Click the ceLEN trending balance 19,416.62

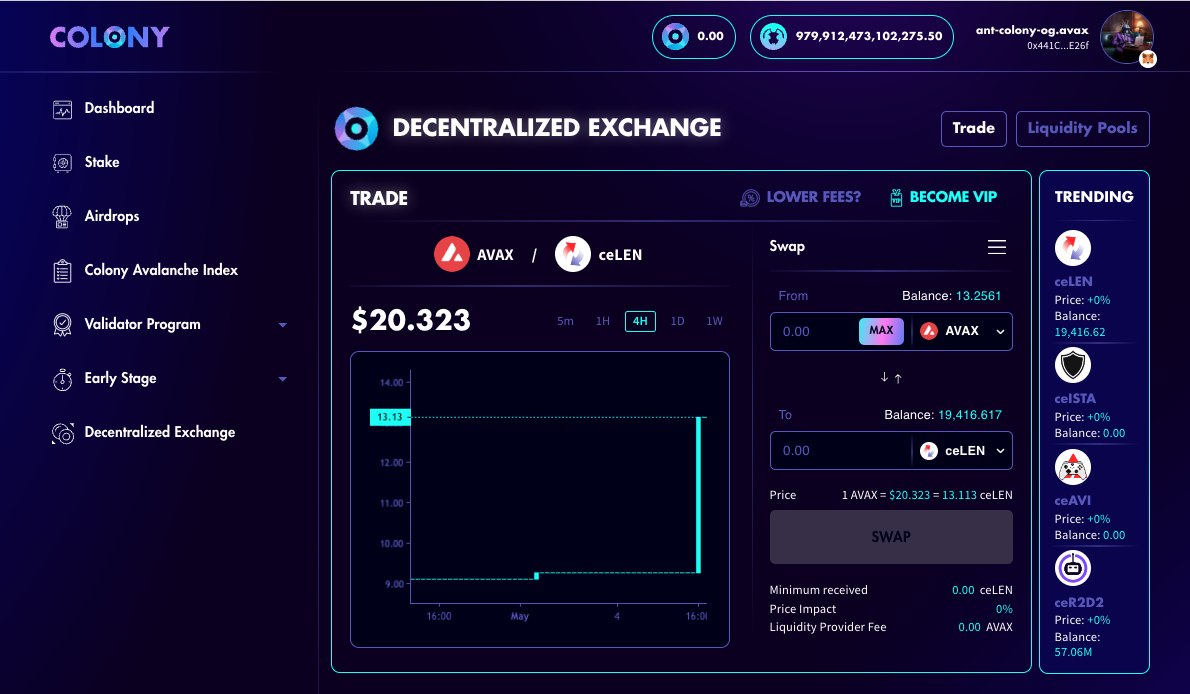click(x=1080, y=332)
